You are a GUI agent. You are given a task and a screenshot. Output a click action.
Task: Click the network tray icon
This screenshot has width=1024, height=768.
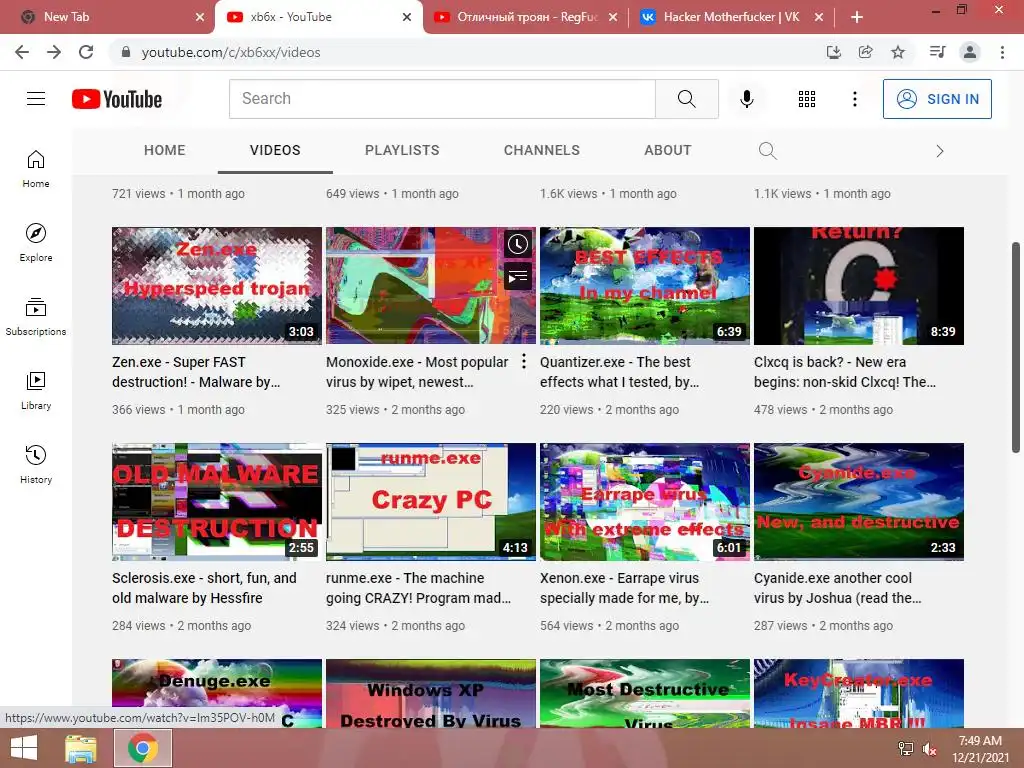click(906, 749)
